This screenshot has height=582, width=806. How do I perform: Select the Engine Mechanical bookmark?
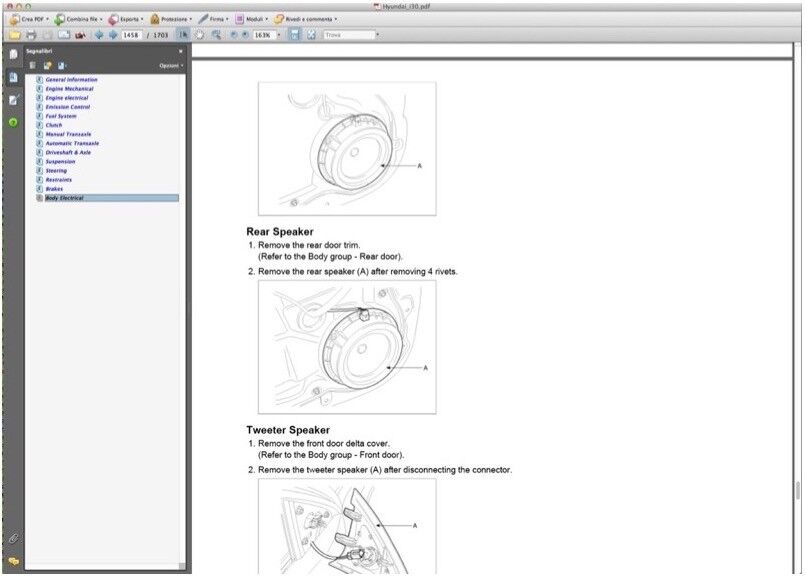coord(69,89)
